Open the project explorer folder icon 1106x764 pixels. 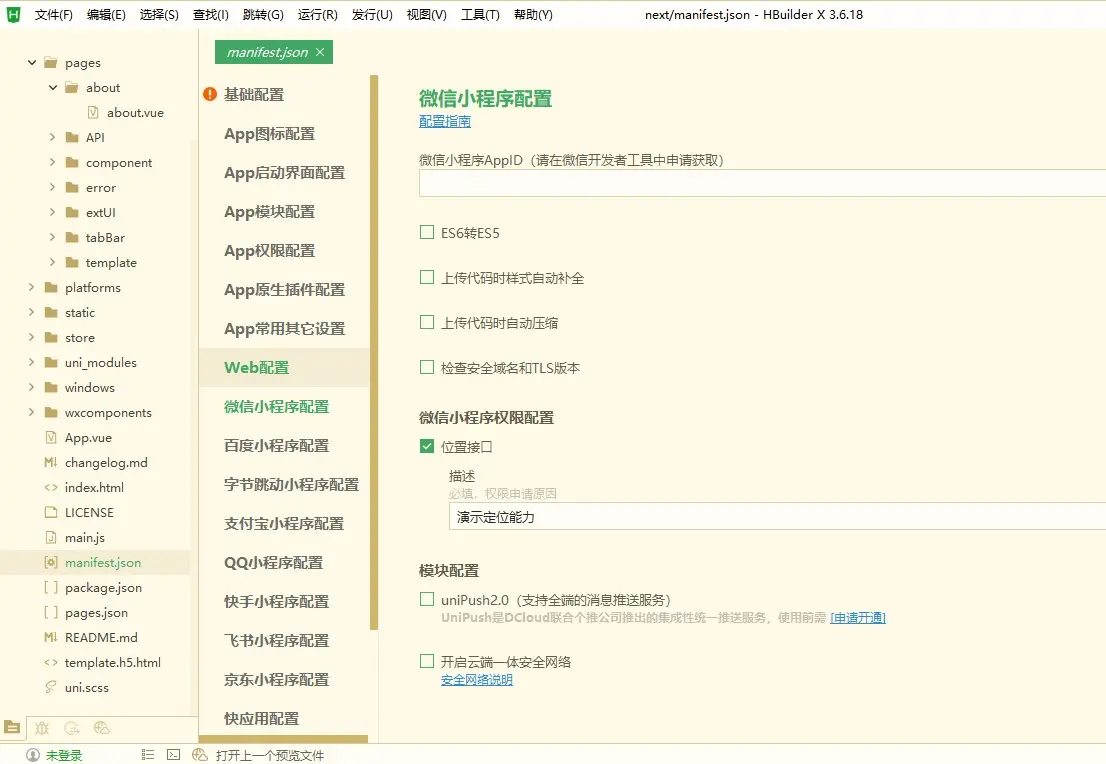click(13, 728)
